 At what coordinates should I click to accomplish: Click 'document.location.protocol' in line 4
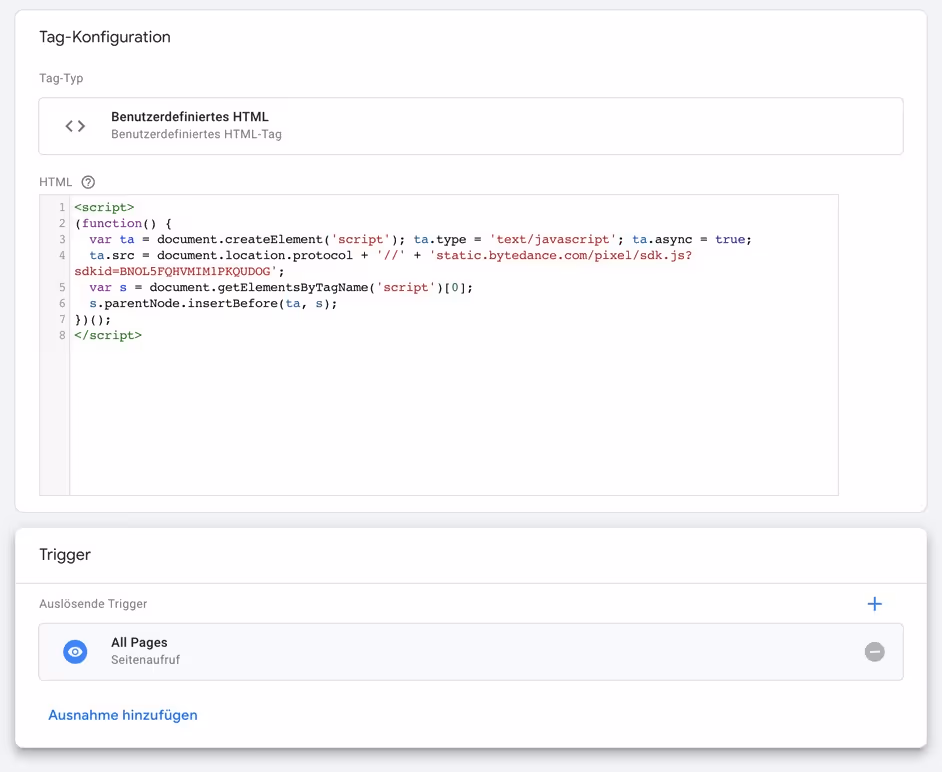click(x=255, y=255)
